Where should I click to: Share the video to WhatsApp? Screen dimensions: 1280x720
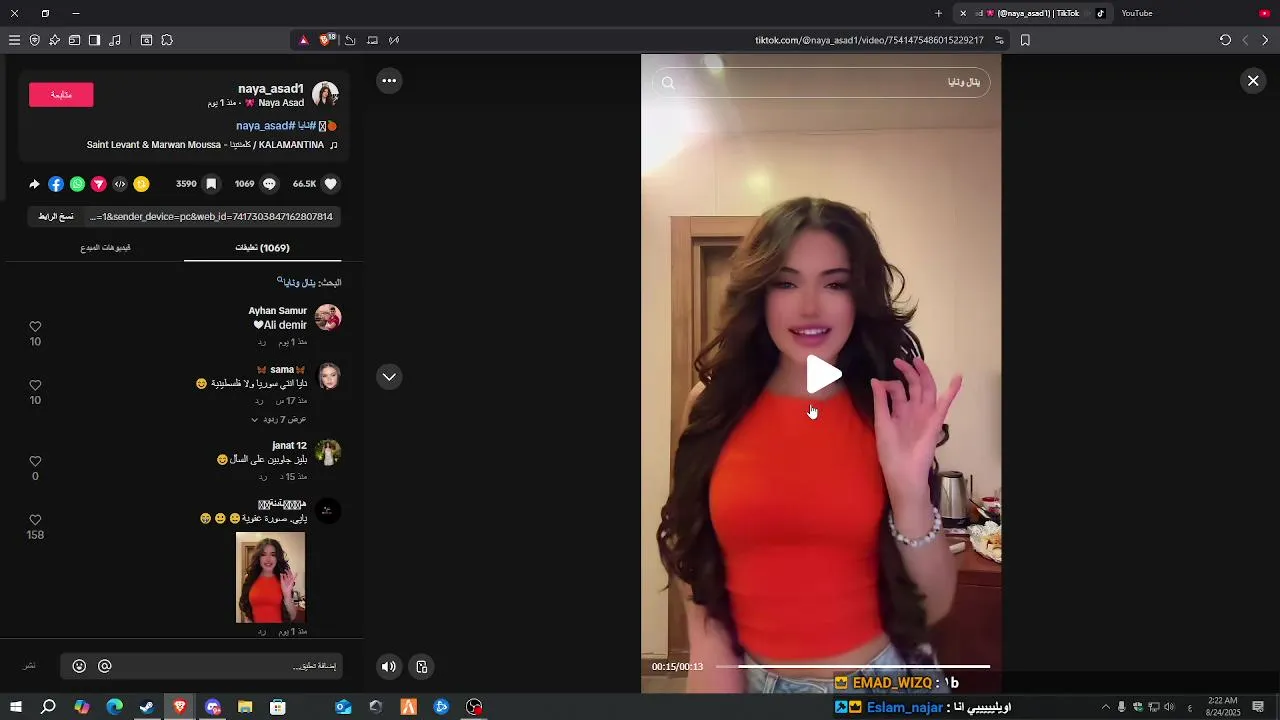[77, 184]
